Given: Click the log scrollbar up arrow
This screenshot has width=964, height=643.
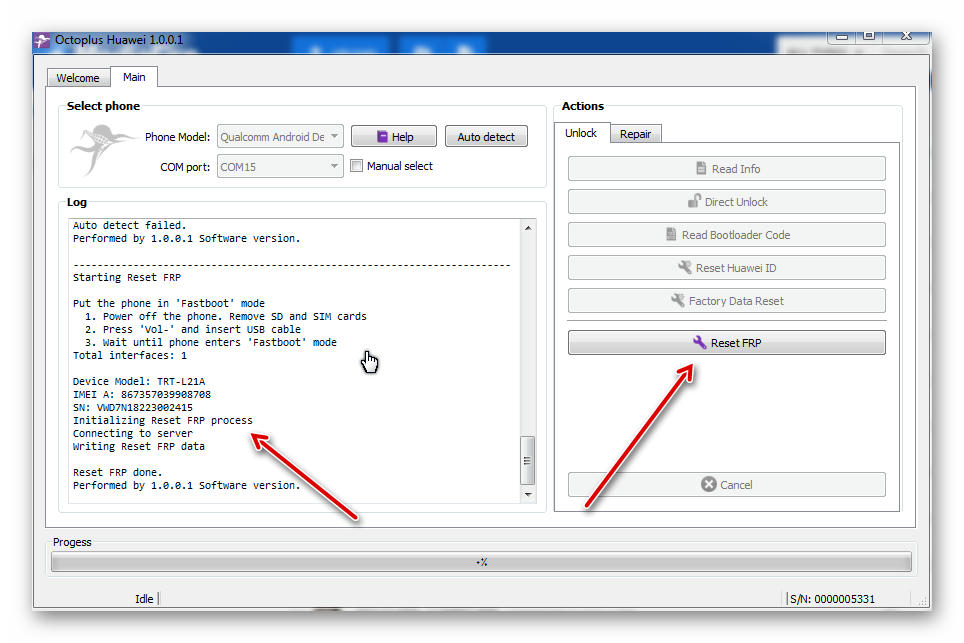Looking at the screenshot, I should pyautogui.click(x=528, y=227).
